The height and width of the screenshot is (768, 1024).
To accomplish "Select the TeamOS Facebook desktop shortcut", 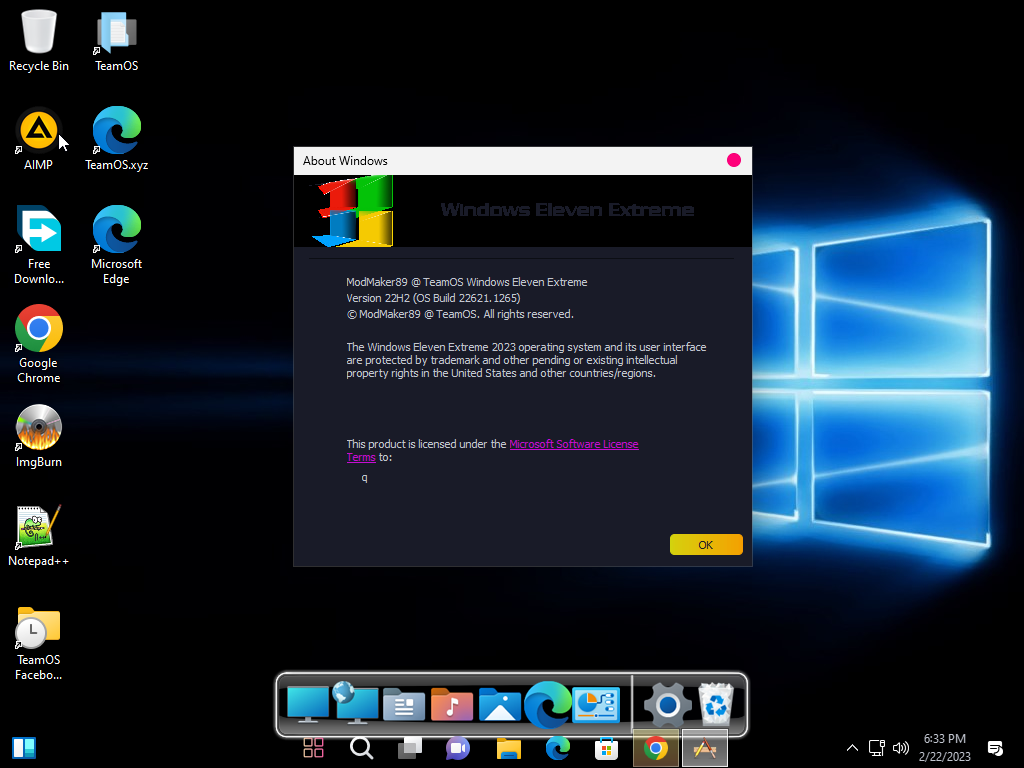I will [39, 644].
